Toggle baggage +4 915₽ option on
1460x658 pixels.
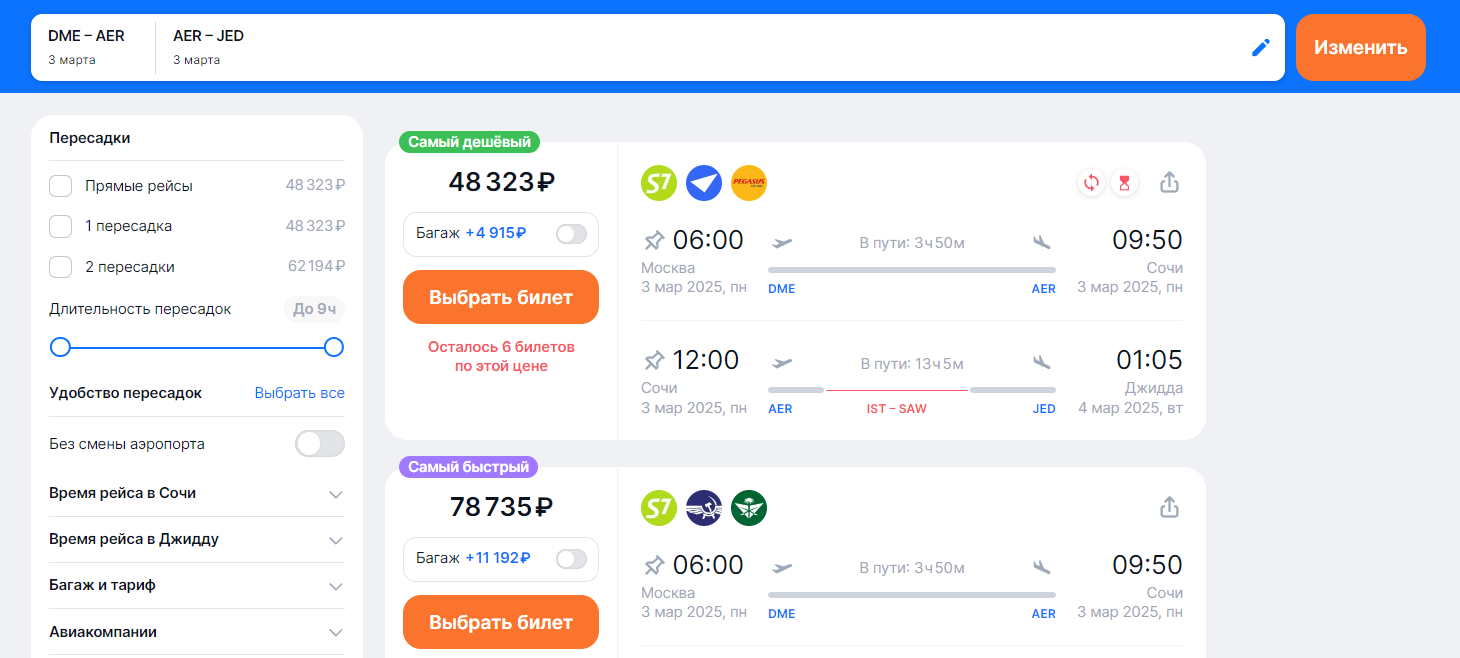click(571, 234)
